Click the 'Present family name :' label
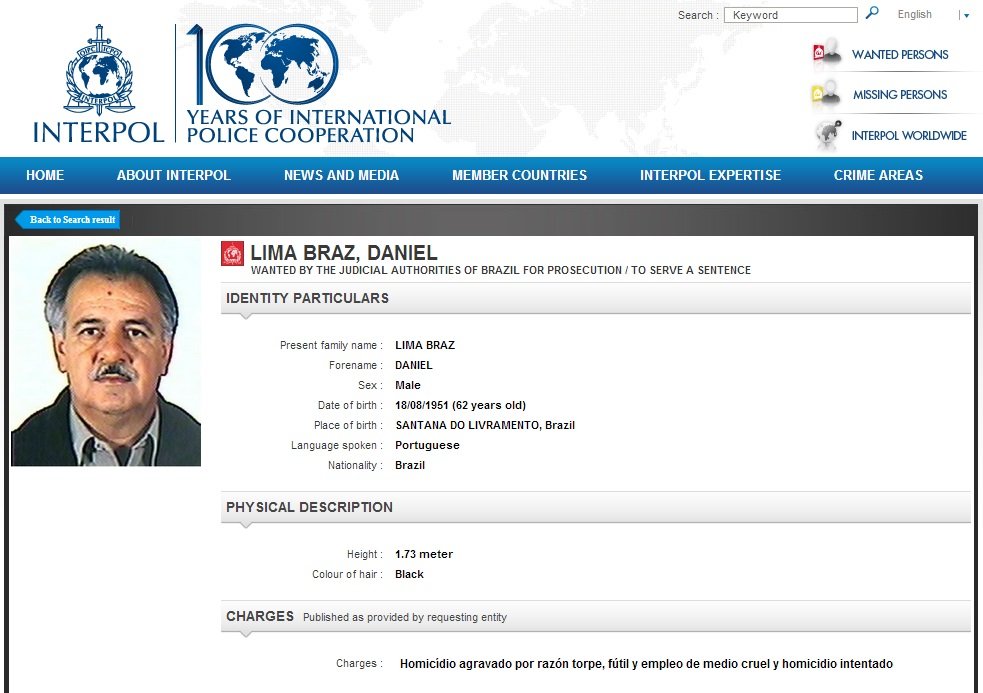 coord(331,346)
